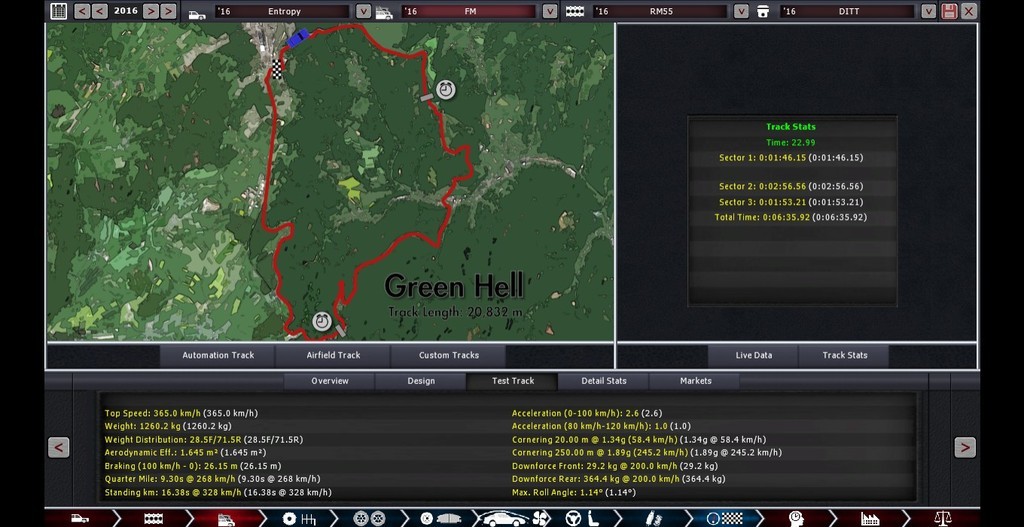1024x527 pixels.
Task: Go to the steering wheel step
Action: [x=574, y=518]
